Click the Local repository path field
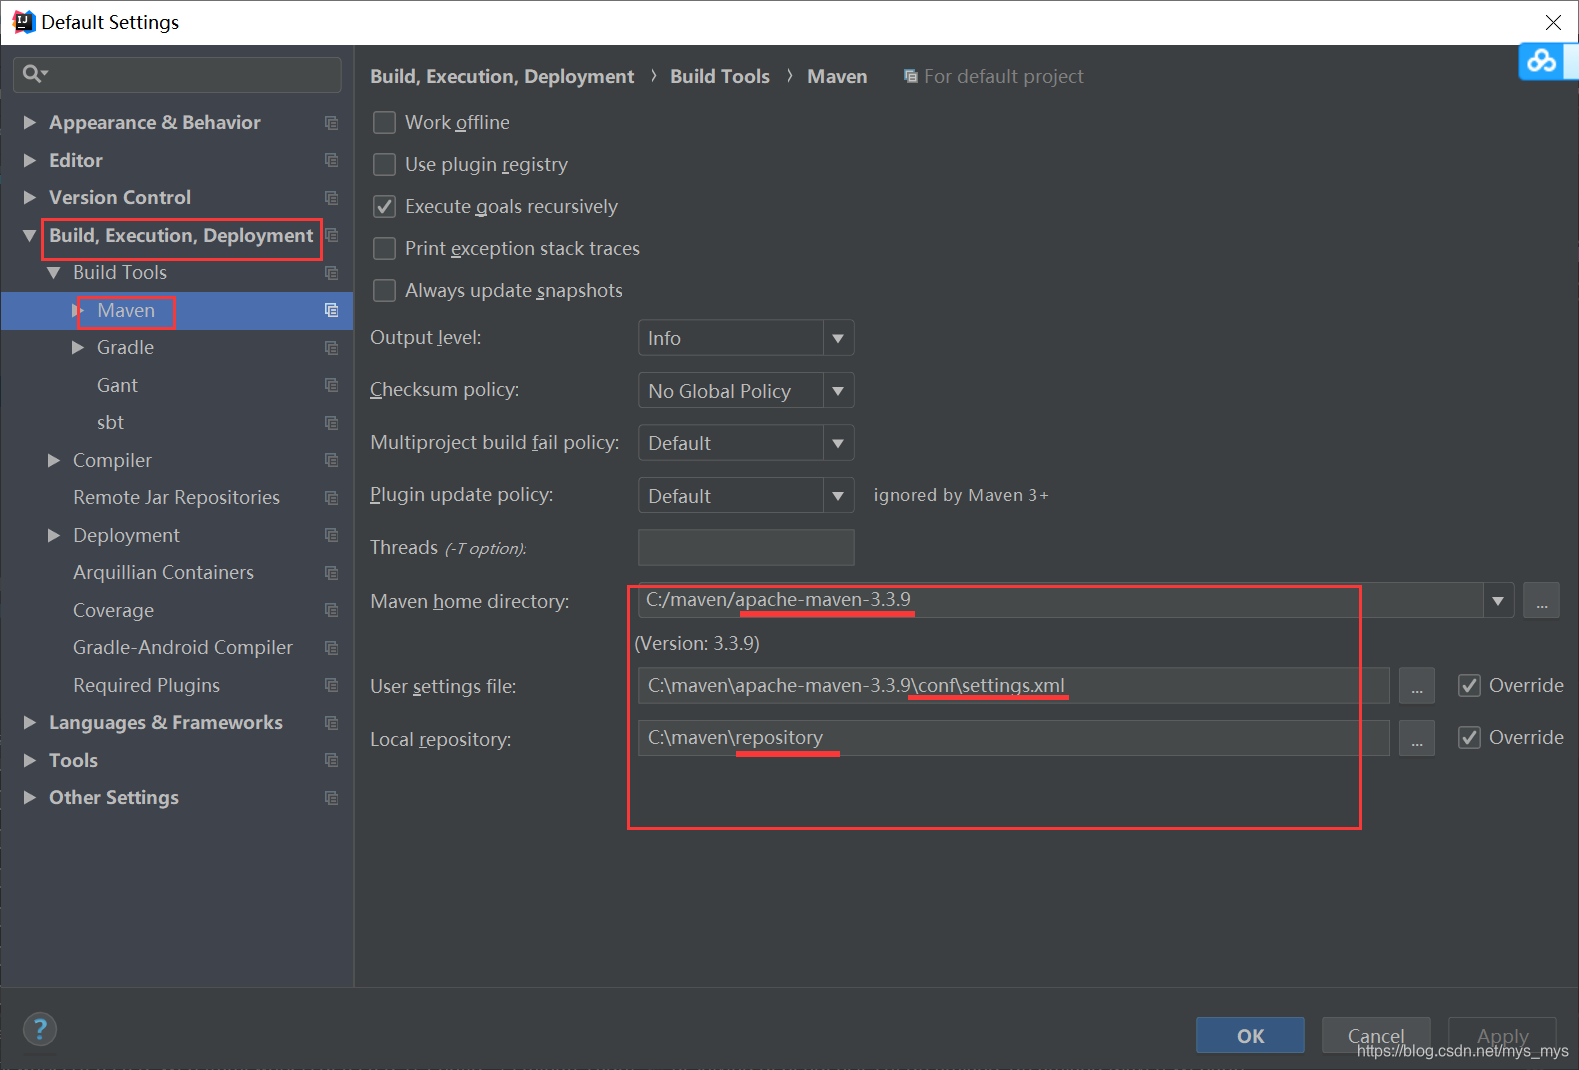1579x1070 pixels. 1013,738
